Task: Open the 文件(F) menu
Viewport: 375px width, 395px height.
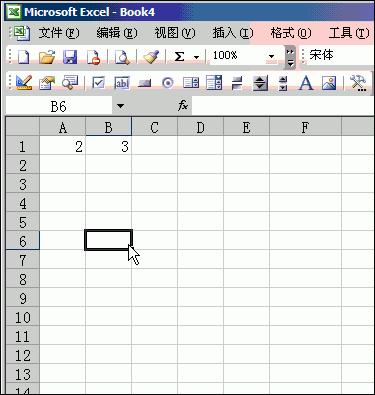Action: [59, 33]
